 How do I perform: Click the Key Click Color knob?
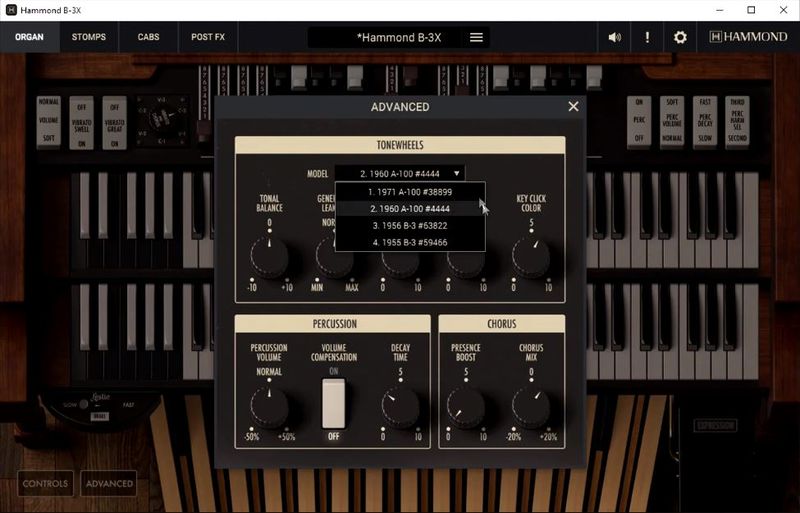click(x=531, y=257)
